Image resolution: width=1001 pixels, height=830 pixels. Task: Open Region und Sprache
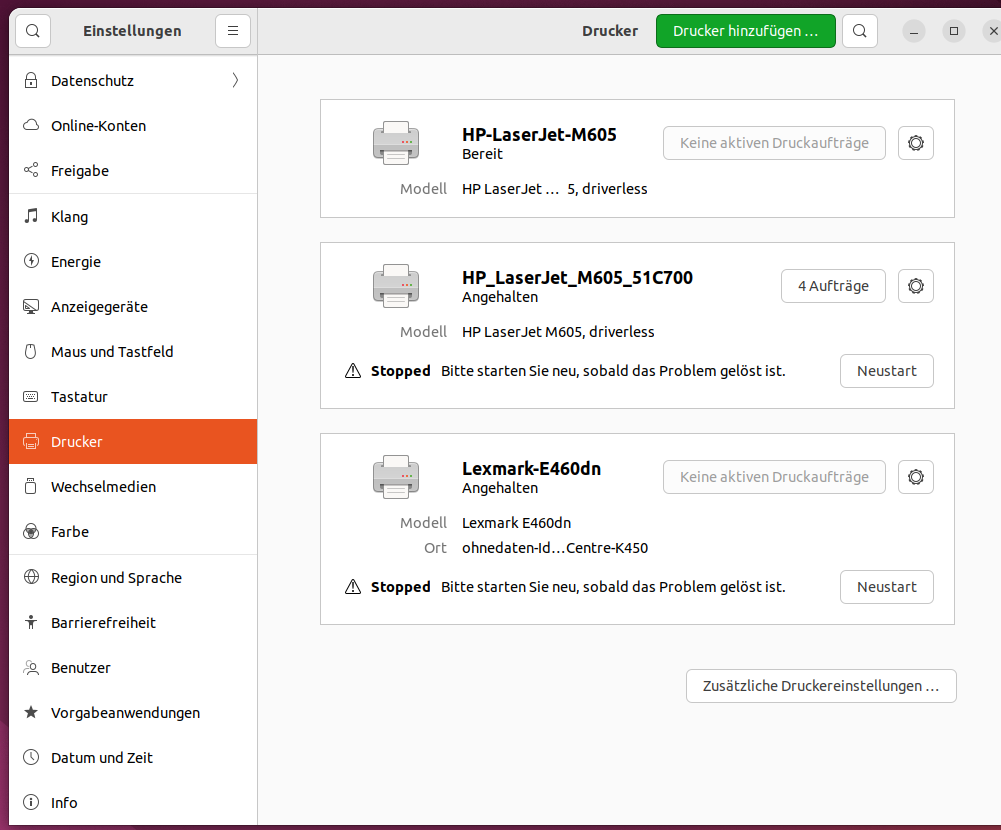(x=133, y=578)
